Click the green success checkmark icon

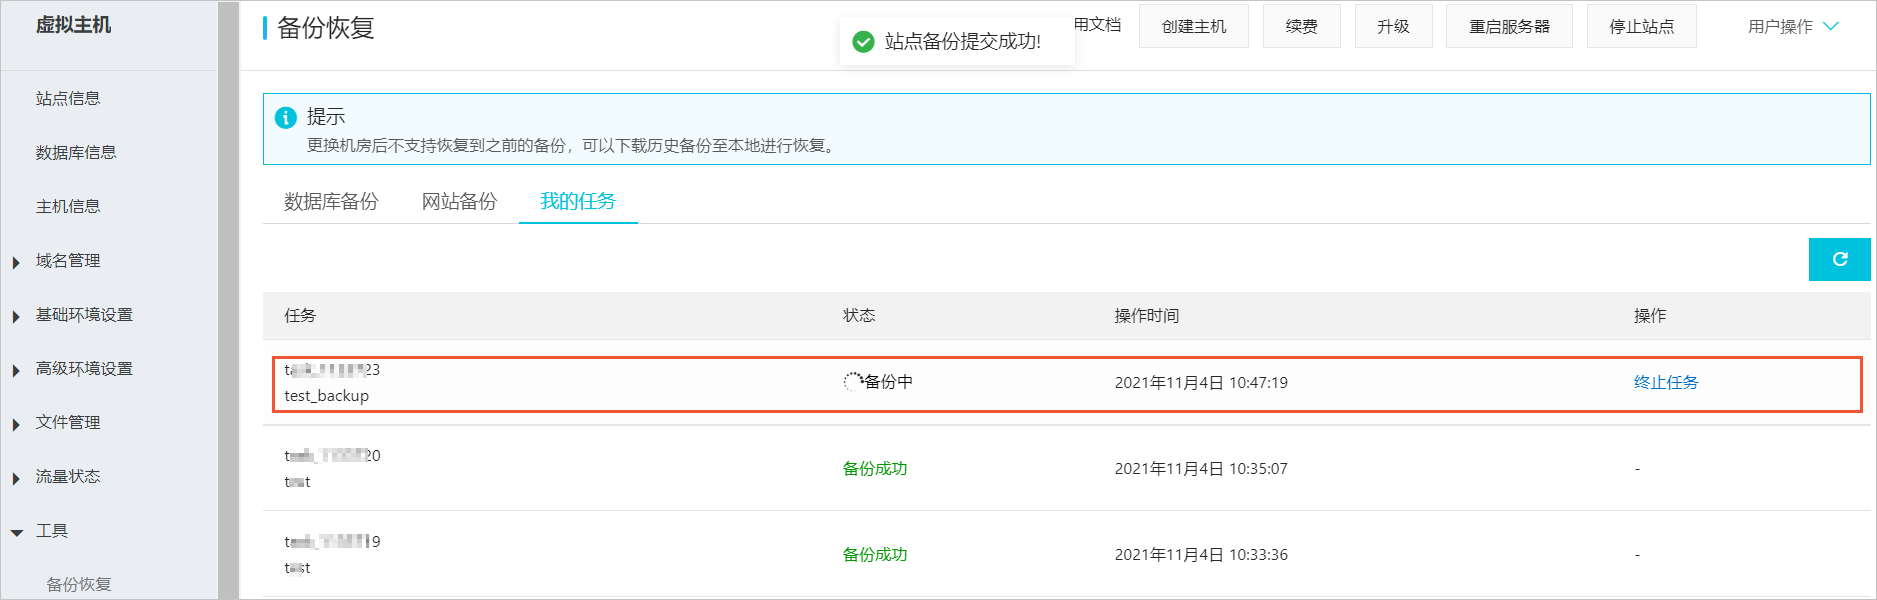(863, 42)
